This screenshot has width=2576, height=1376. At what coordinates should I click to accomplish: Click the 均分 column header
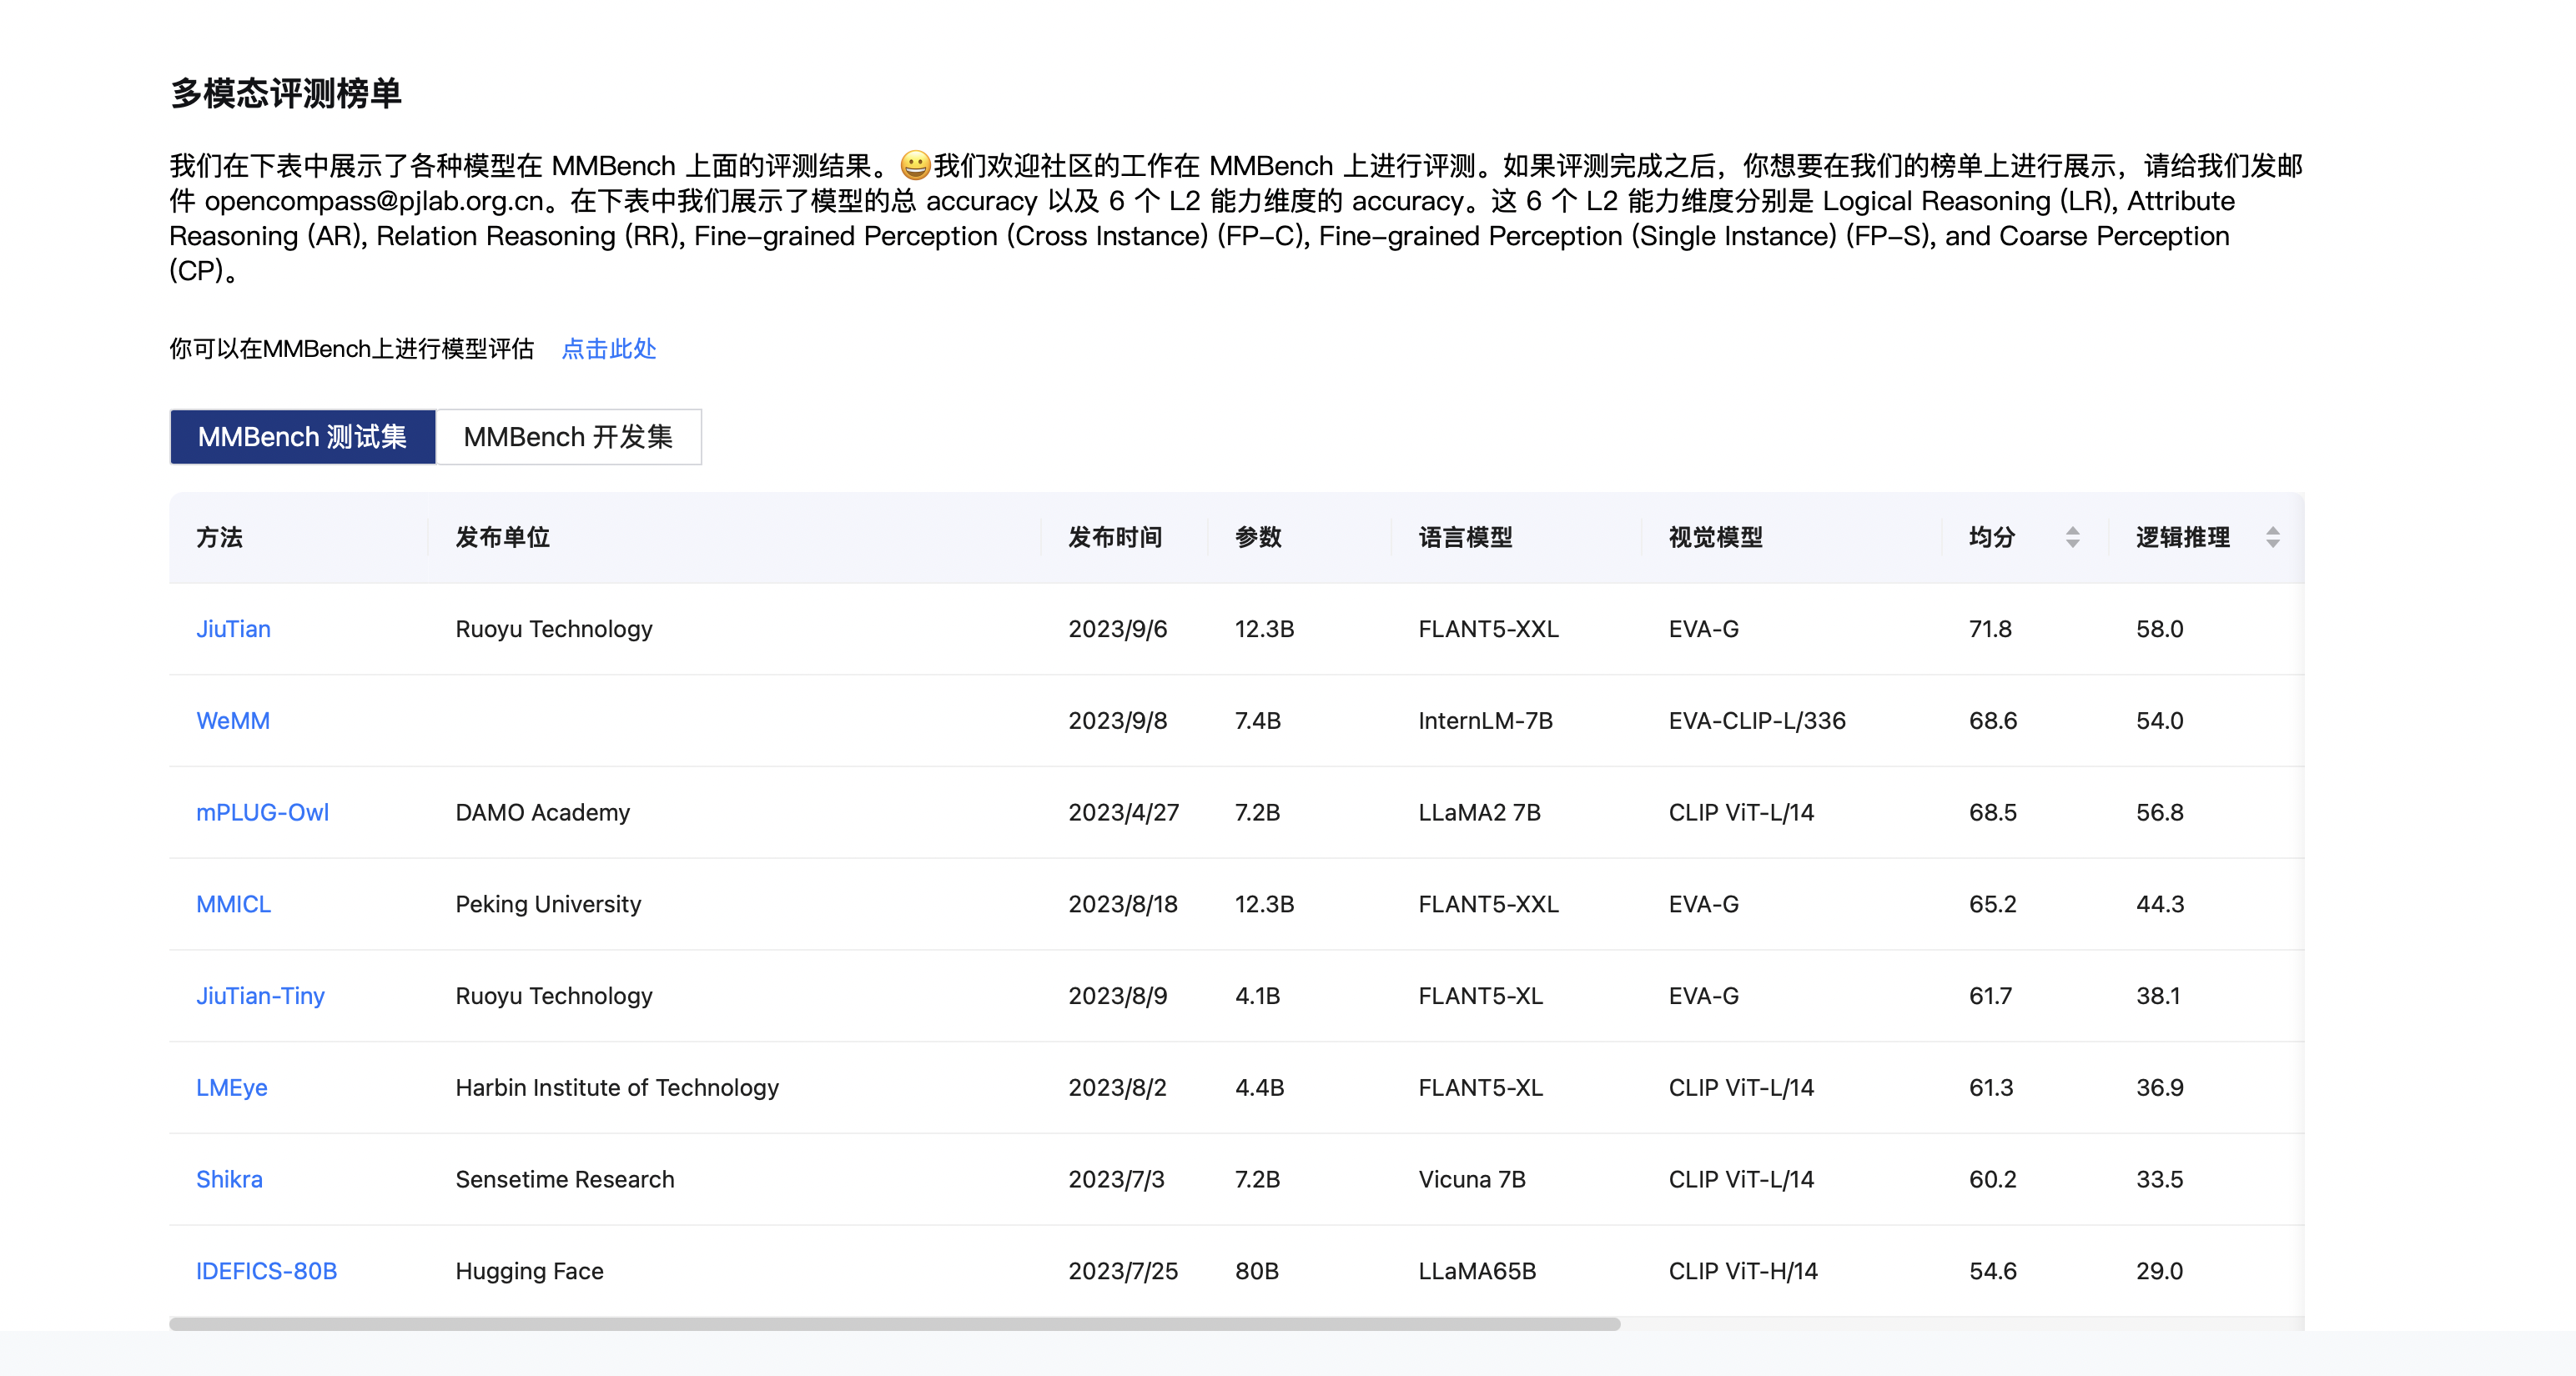point(1991,537)
